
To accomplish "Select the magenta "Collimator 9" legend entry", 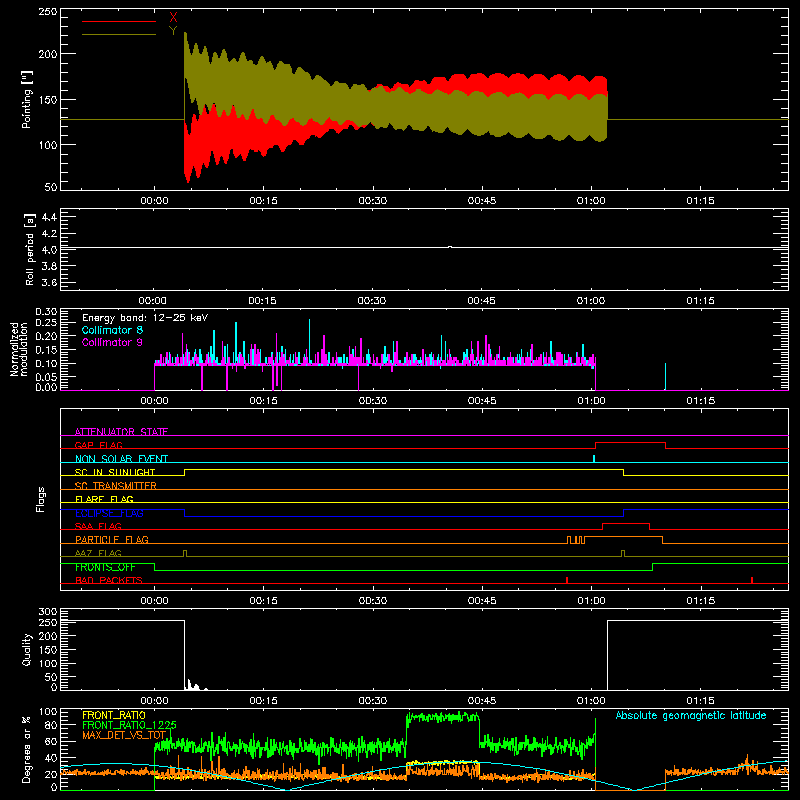I will pyautogui.click(x=112, y=342).
